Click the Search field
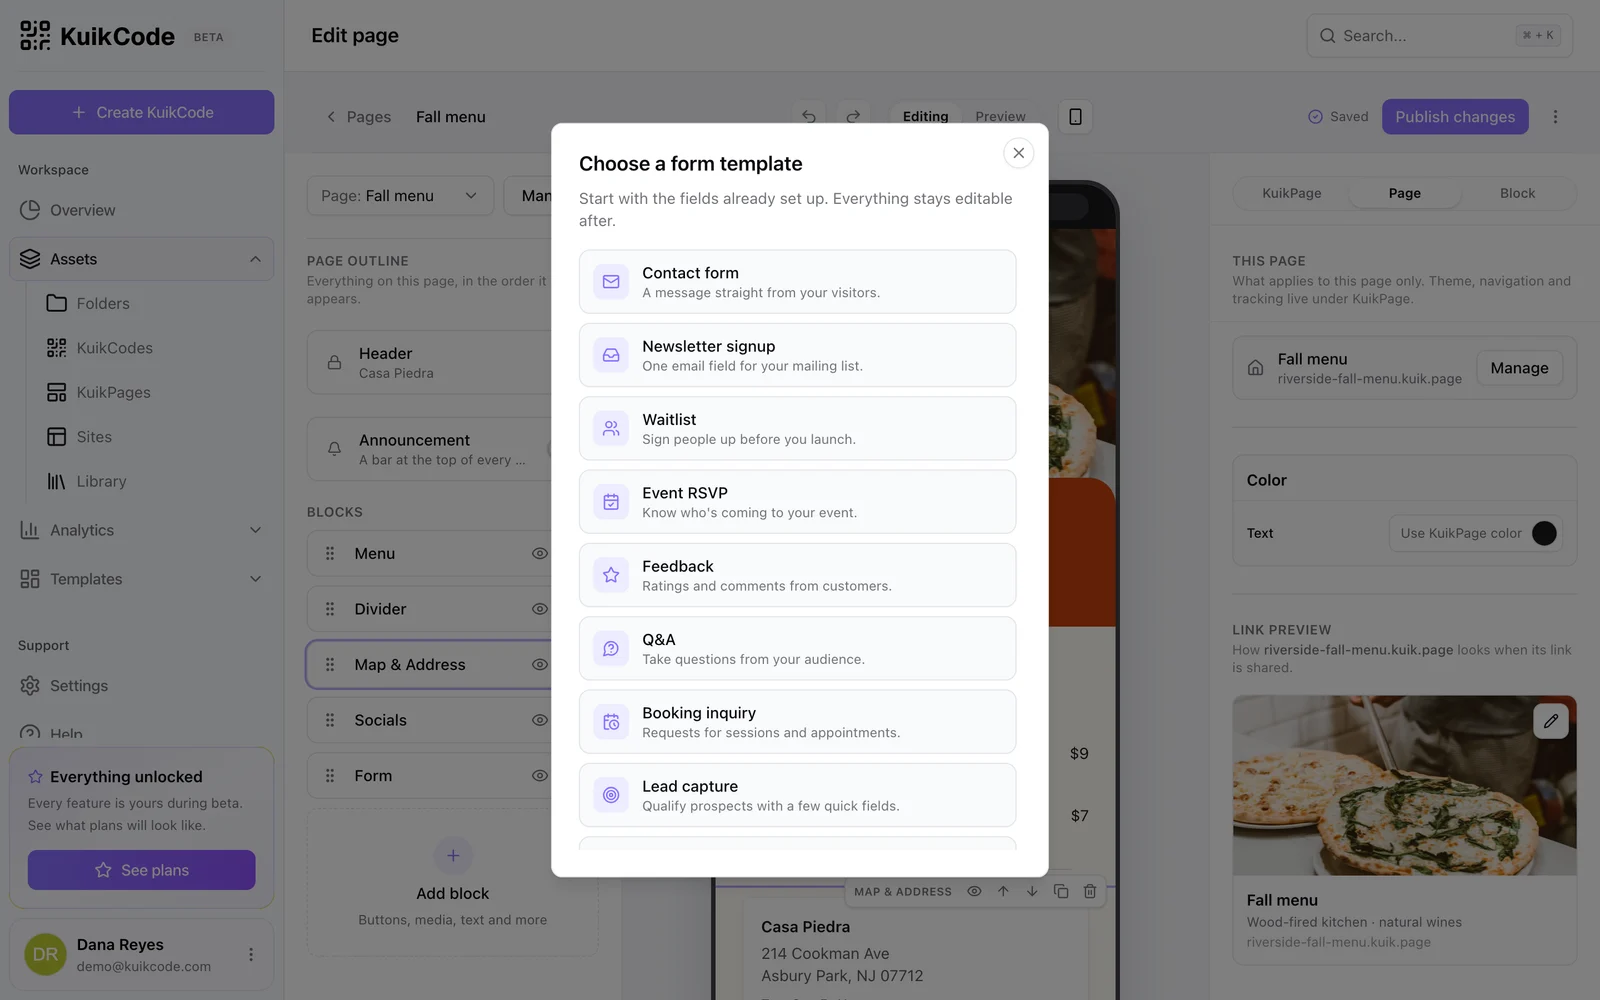The width and height of the screenshot is (1600, 1000). click(1439, 36)
